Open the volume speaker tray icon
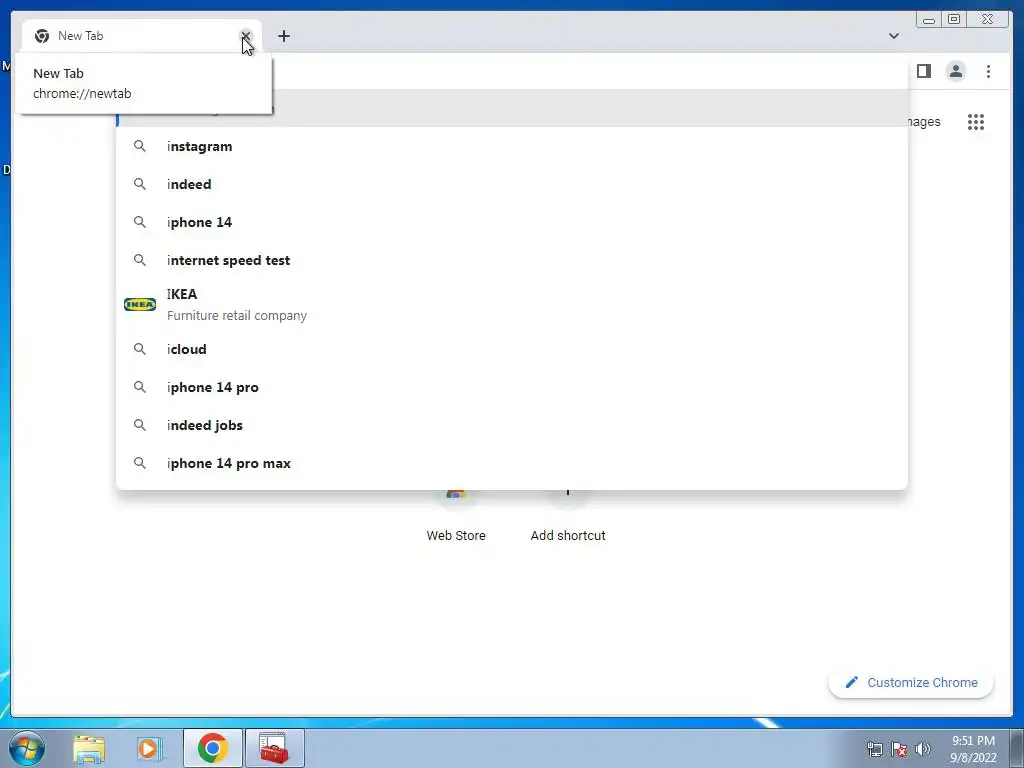Image resolution: width=1024 pixels, height=768 pixels. point(923,749)
